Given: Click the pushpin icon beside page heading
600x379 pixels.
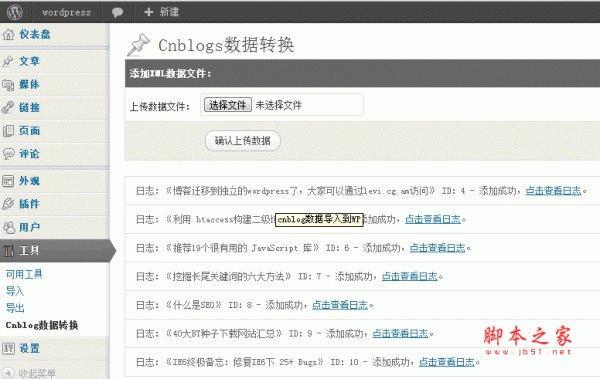Looking at the screenshot, I should (x=138, y=44).
